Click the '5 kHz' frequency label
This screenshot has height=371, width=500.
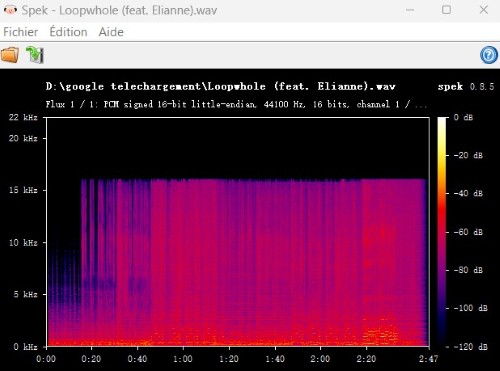(25, 294)
